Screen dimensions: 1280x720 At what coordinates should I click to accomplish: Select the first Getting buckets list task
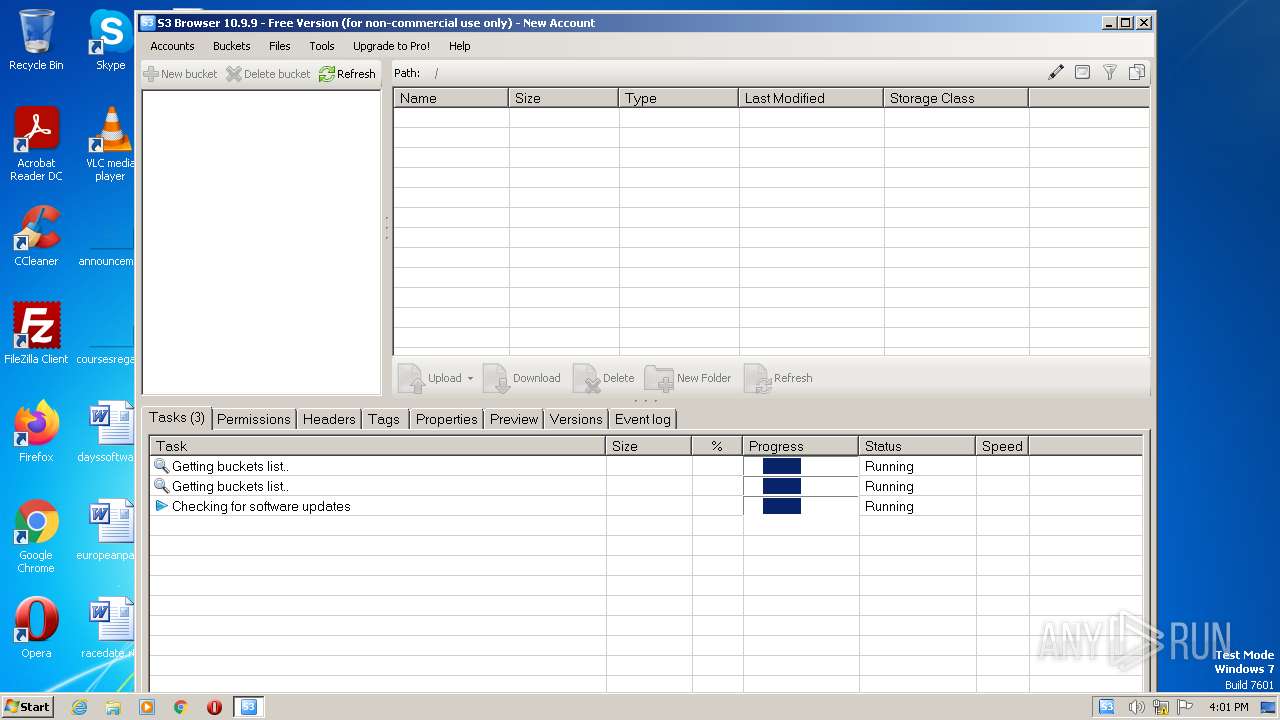(x=646, y=466)
